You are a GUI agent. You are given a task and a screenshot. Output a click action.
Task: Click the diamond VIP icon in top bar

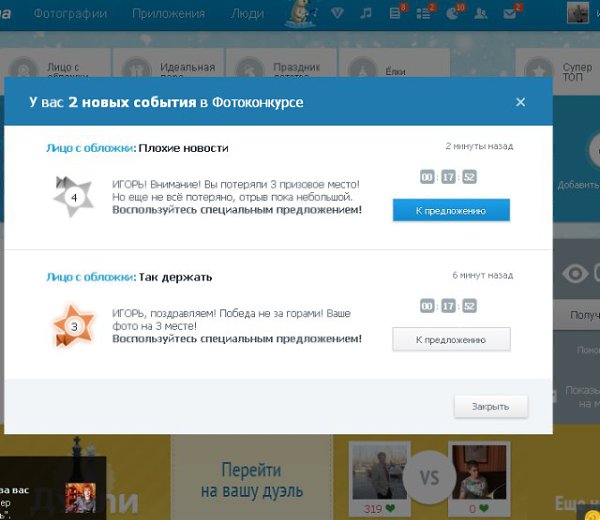click(336, 13)
